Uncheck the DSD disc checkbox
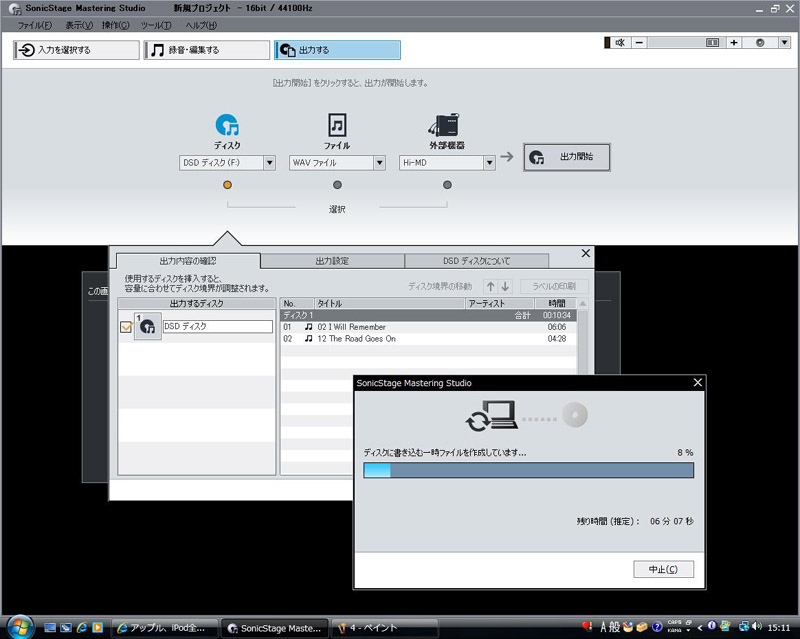800x639 pixels. [x=126, y=327]
